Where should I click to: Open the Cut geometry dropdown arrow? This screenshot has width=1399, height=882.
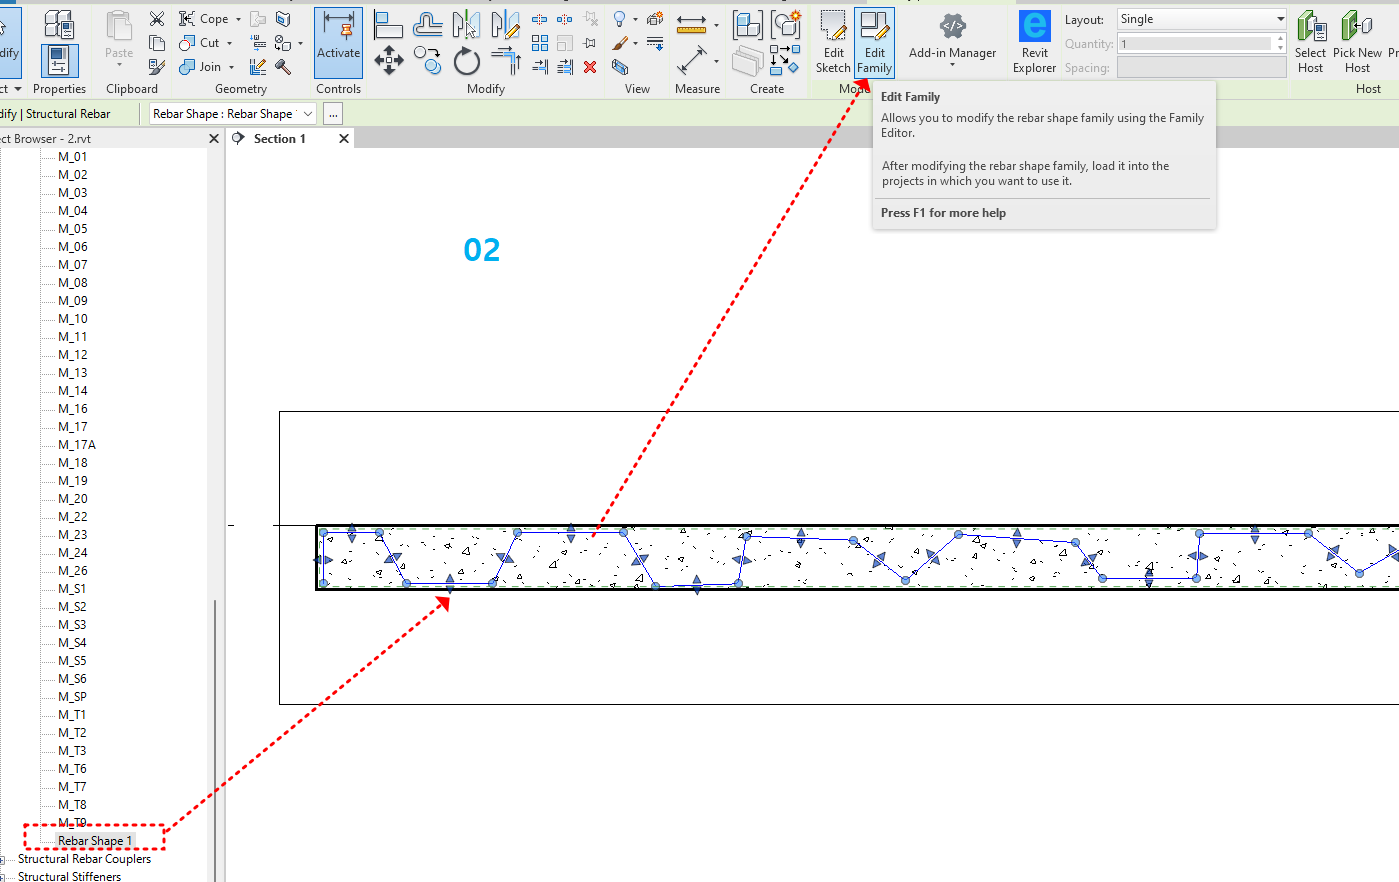coord(229,43)
